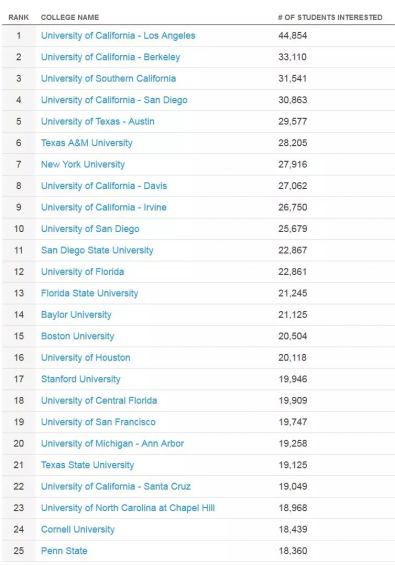Open University of California - Irvine link
This screenshot has height=565, width=395.
tap(103, 207)
